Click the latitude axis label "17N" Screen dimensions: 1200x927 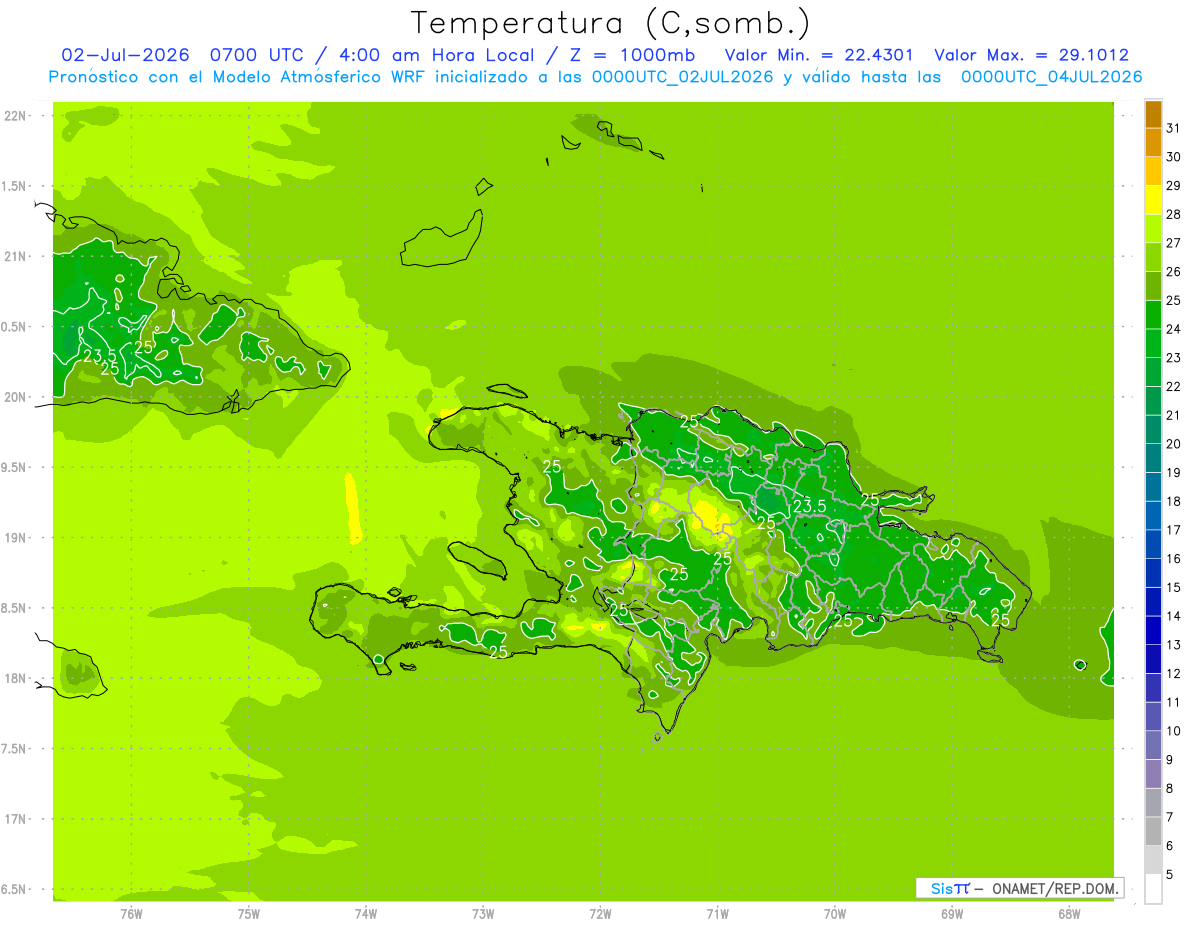pos(17,819)
